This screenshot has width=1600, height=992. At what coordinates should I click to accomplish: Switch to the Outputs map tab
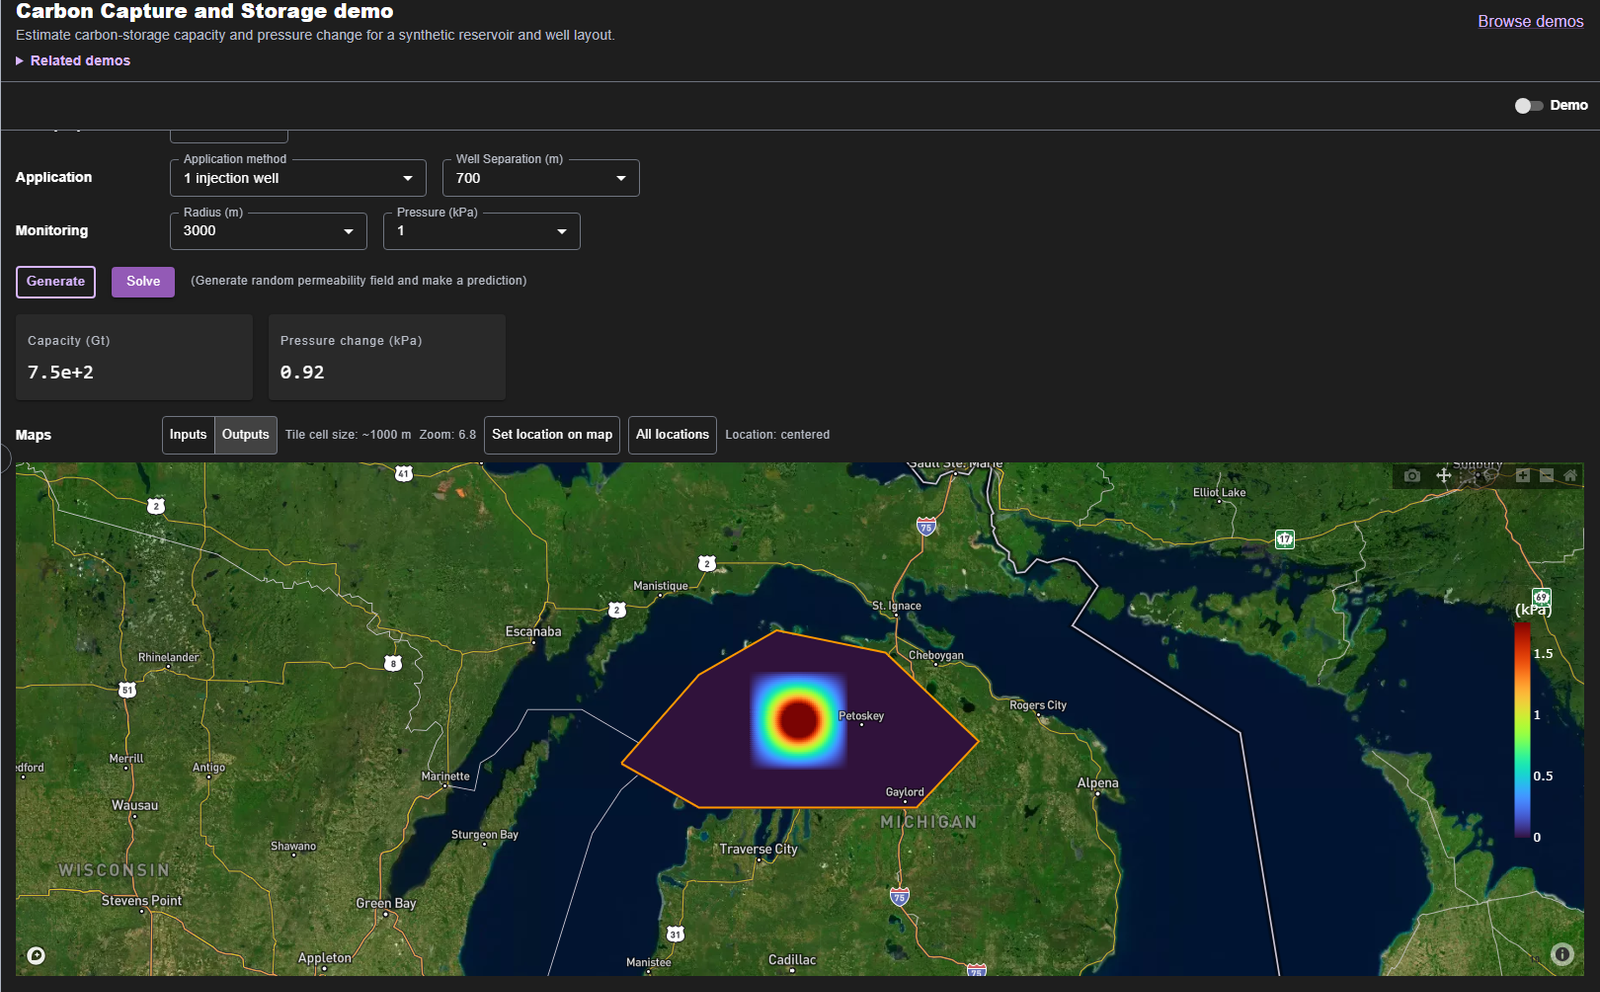pyautogui.click(x=246, y=435)
